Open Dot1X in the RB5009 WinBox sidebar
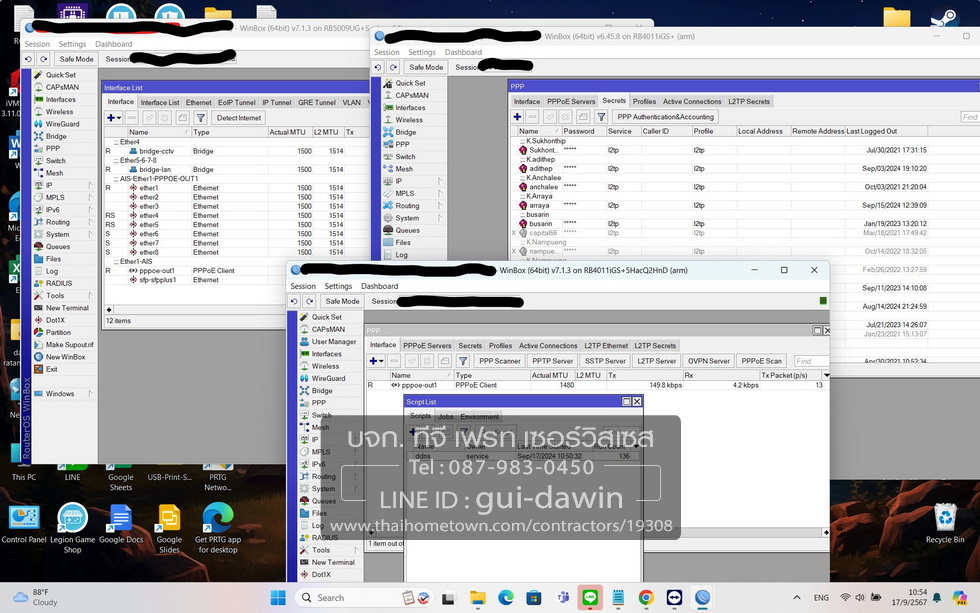 (x=55, y=320)
